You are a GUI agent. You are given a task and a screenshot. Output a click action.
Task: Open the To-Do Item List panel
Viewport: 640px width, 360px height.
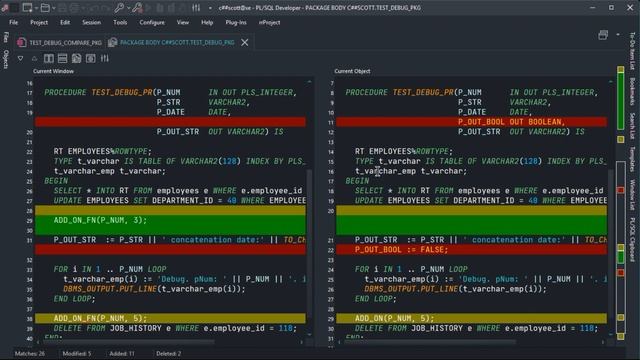(x=632, y=51)
